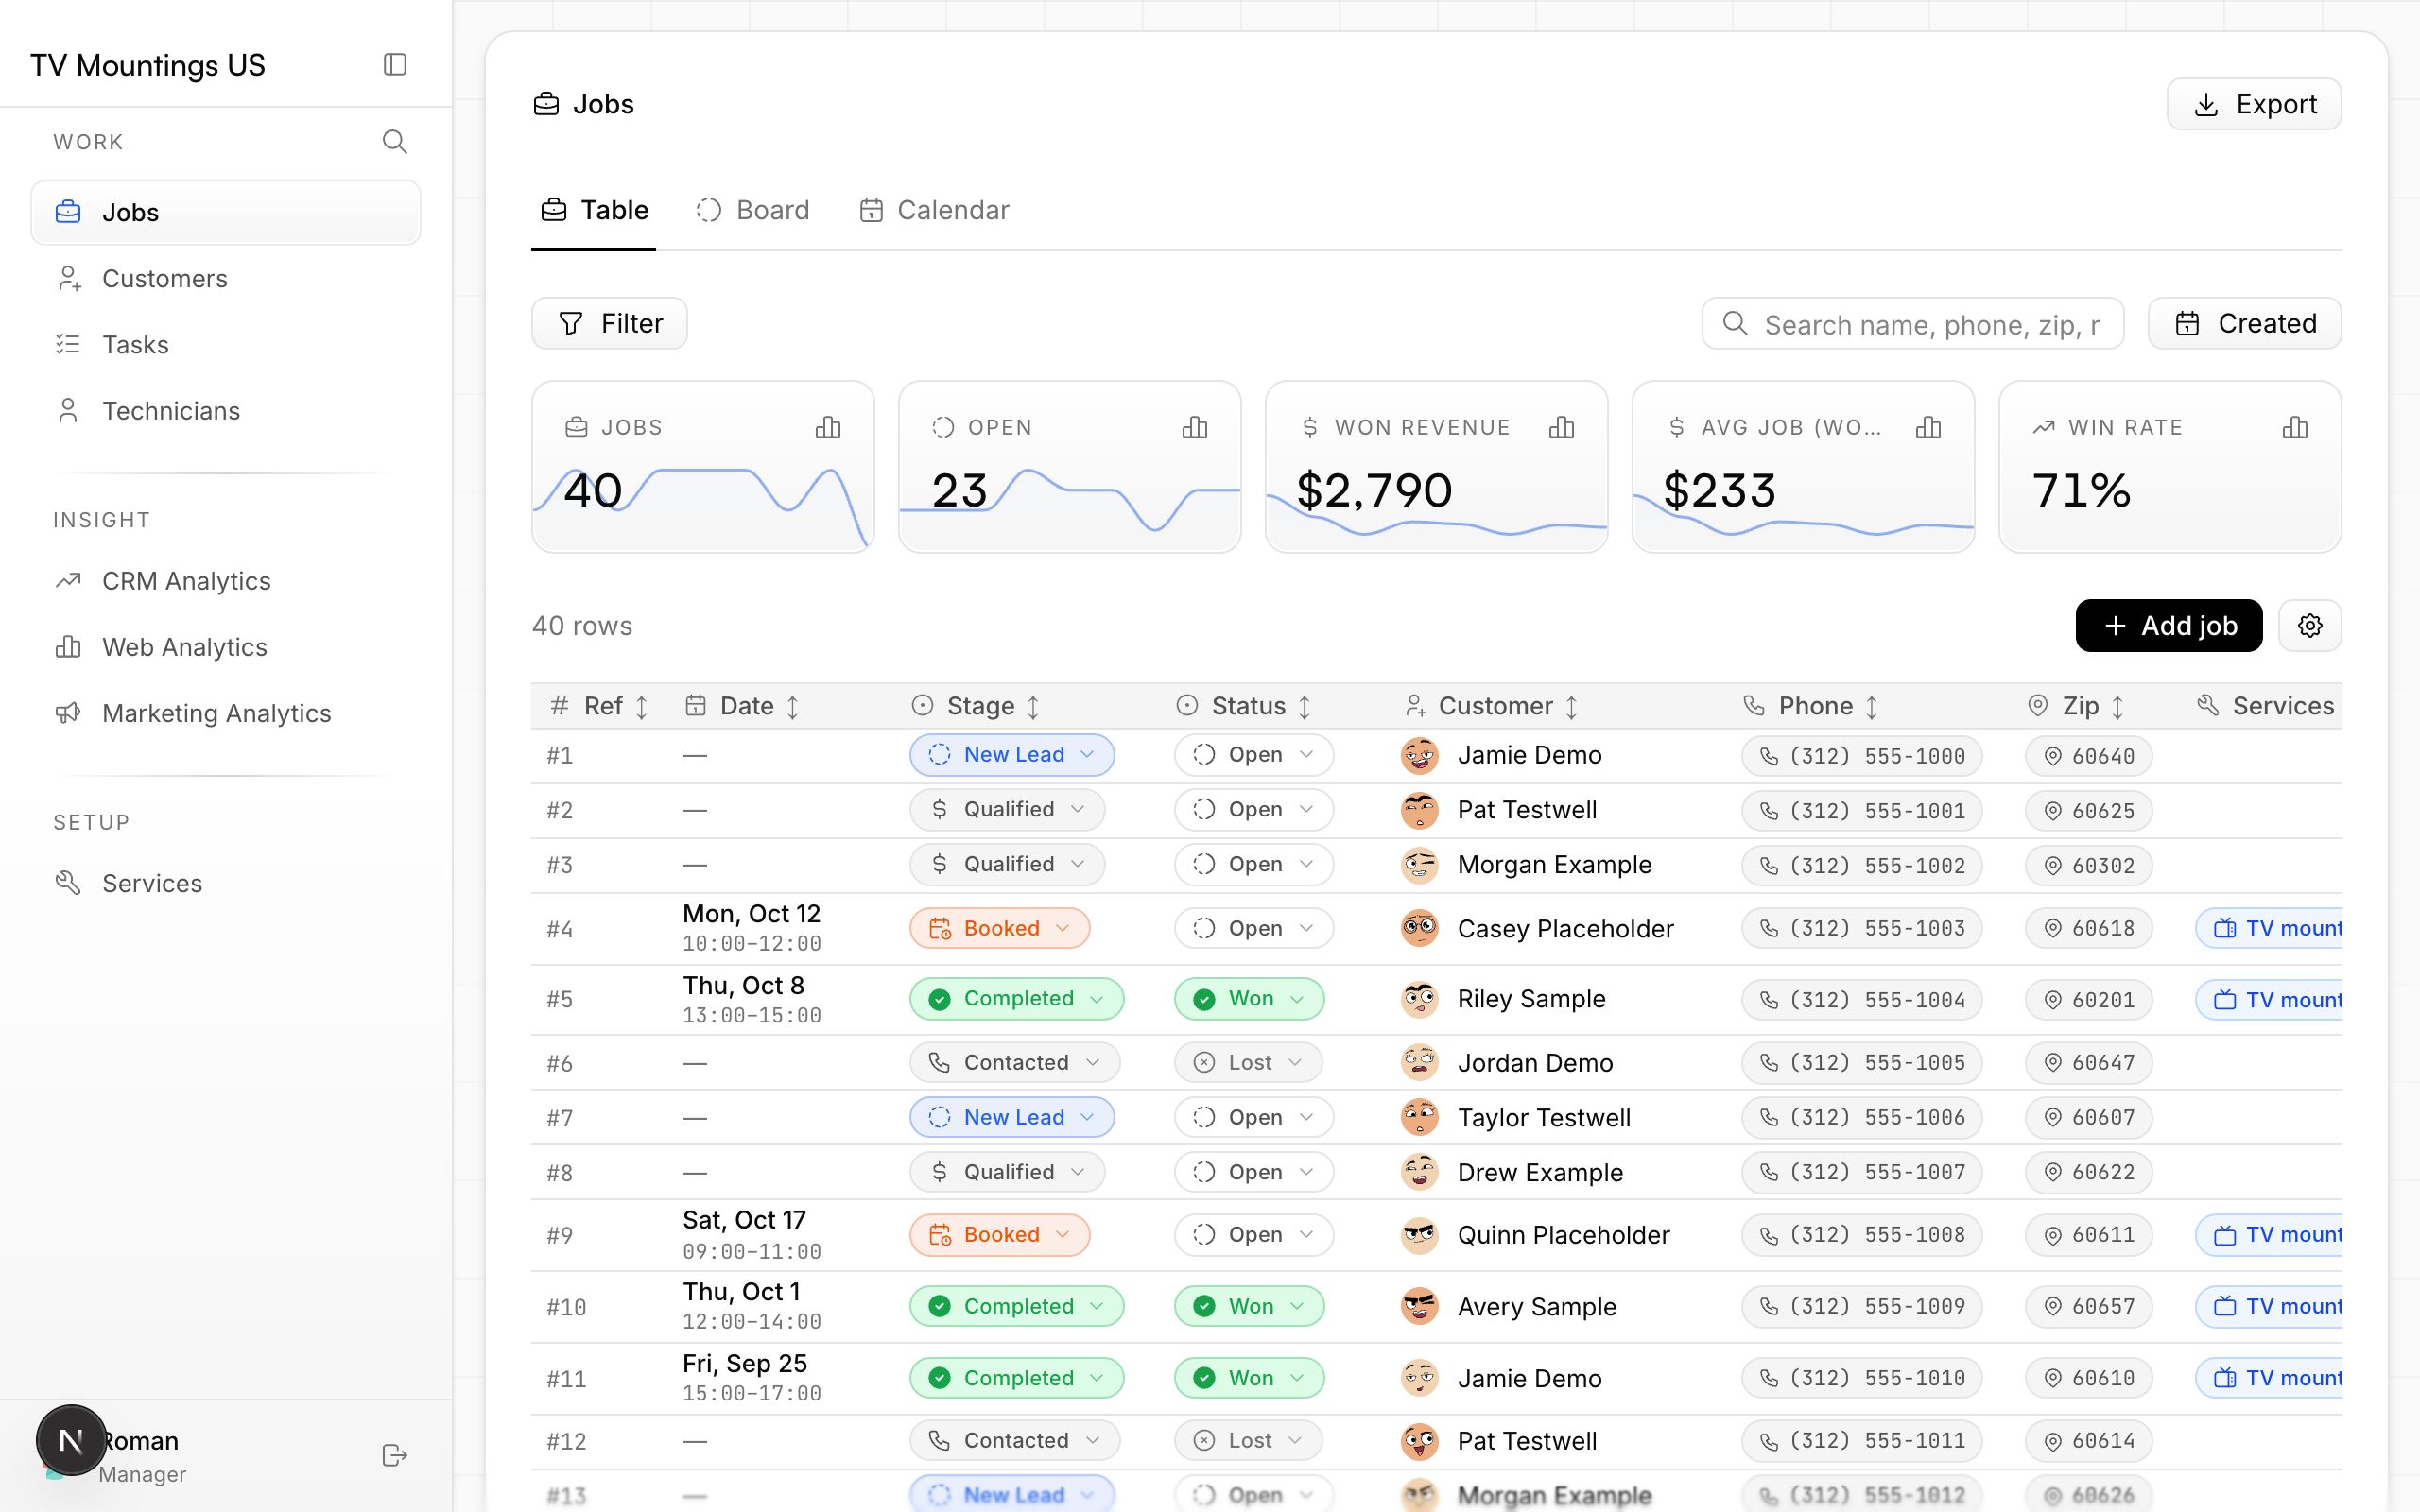Open the chart icon on JOBS card

[x=828, y=428]
